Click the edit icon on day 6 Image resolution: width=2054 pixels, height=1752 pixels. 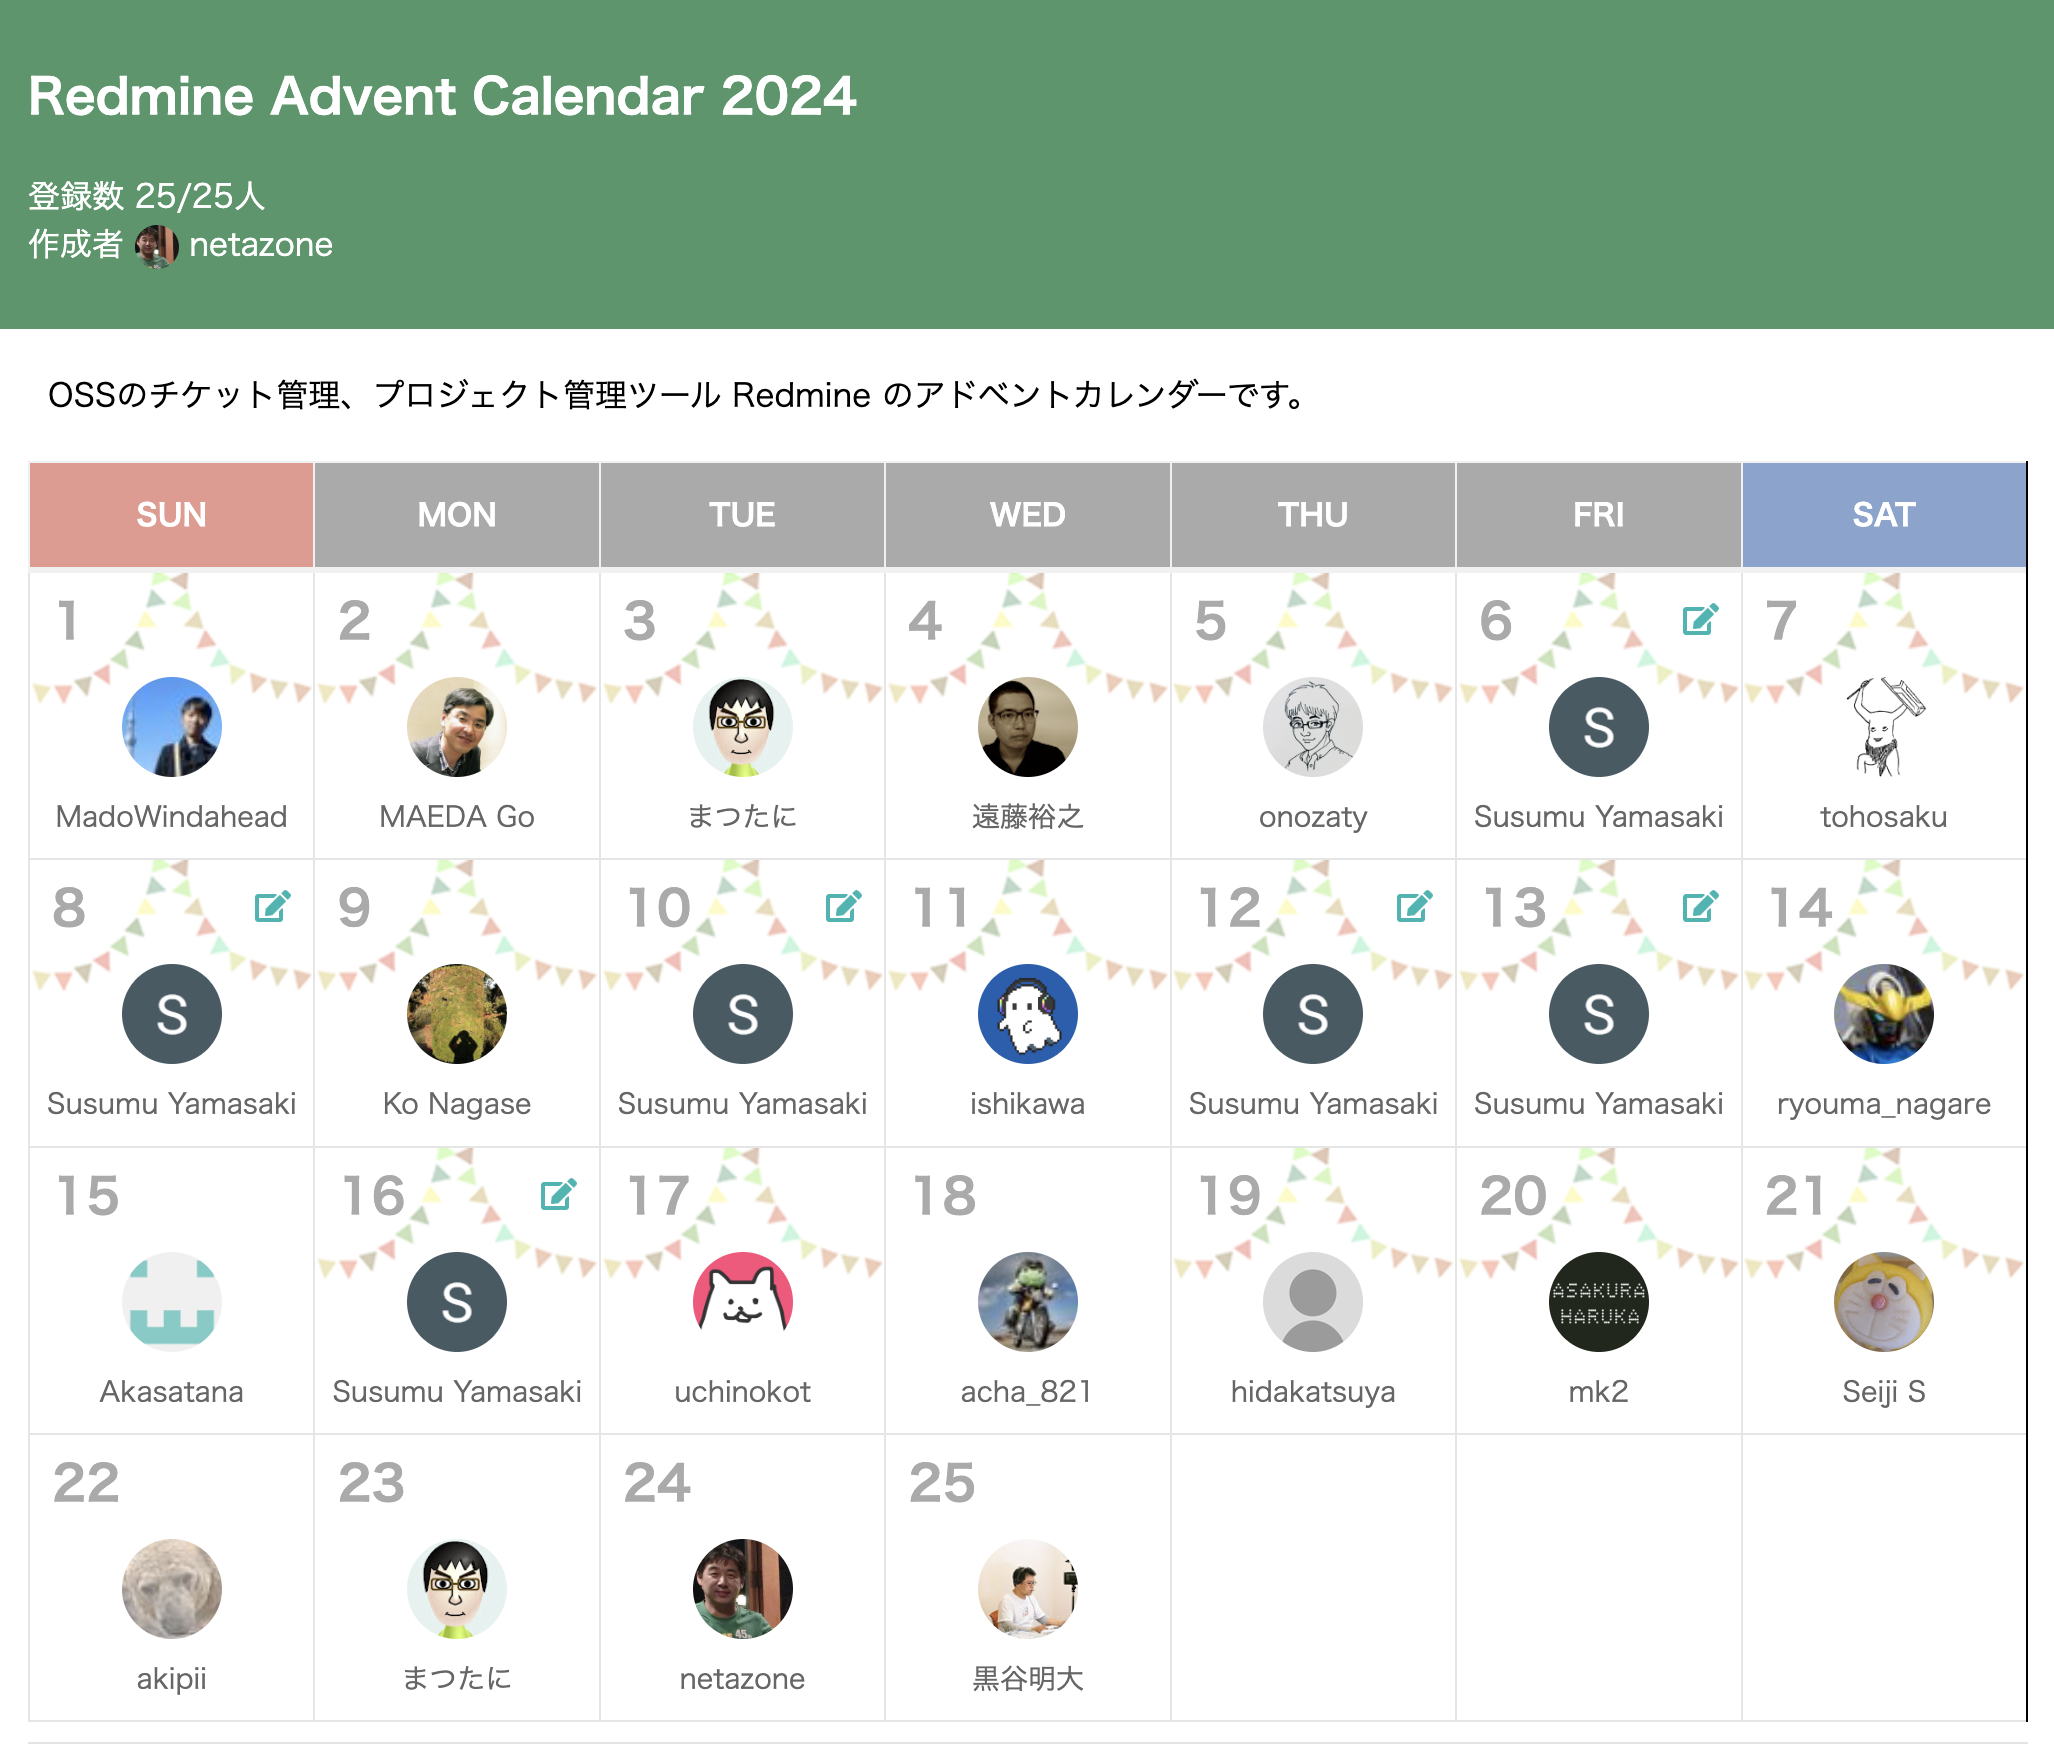click(x=1700, y=620)
